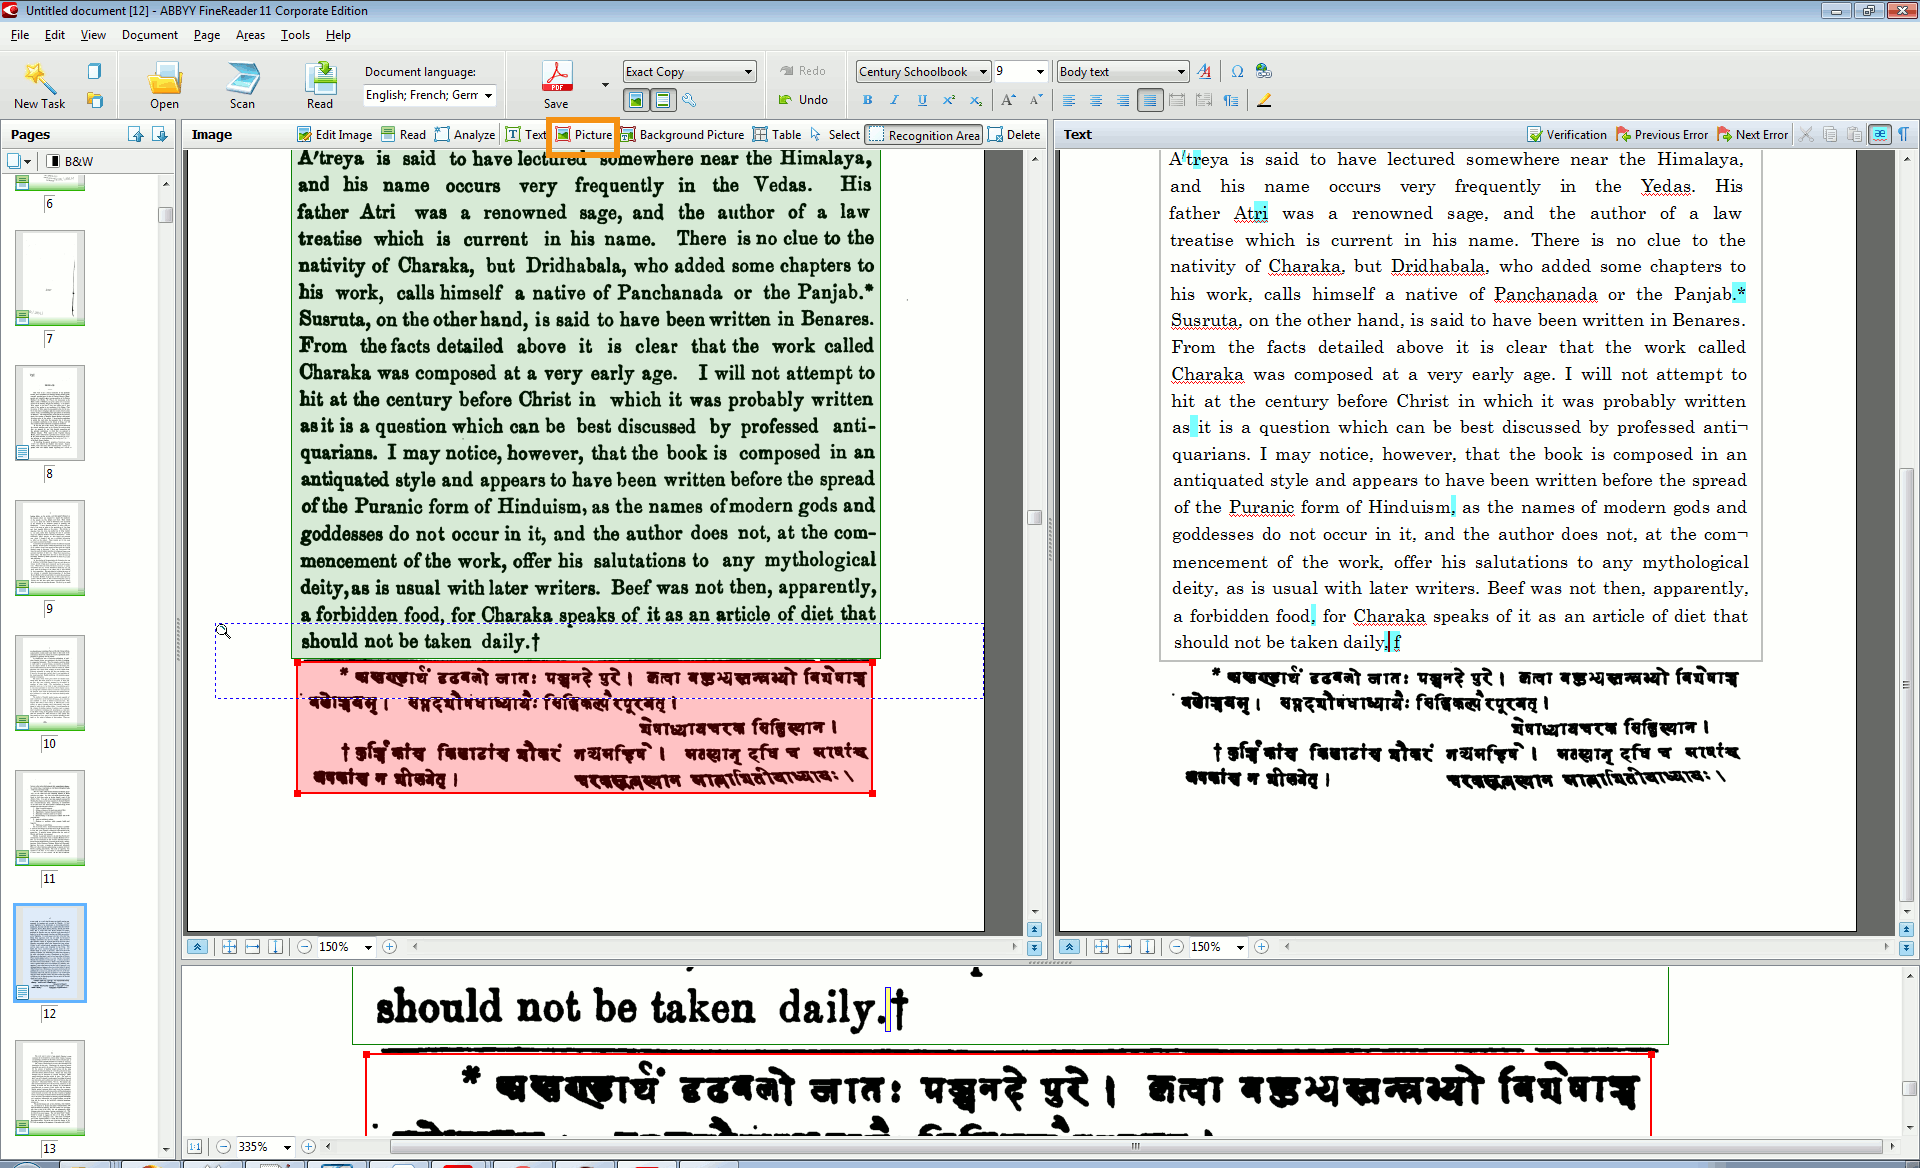The image size is (1920, 1168).
Task: Toggle non-printing characters paragraph mark
Action: (1903, 134)
